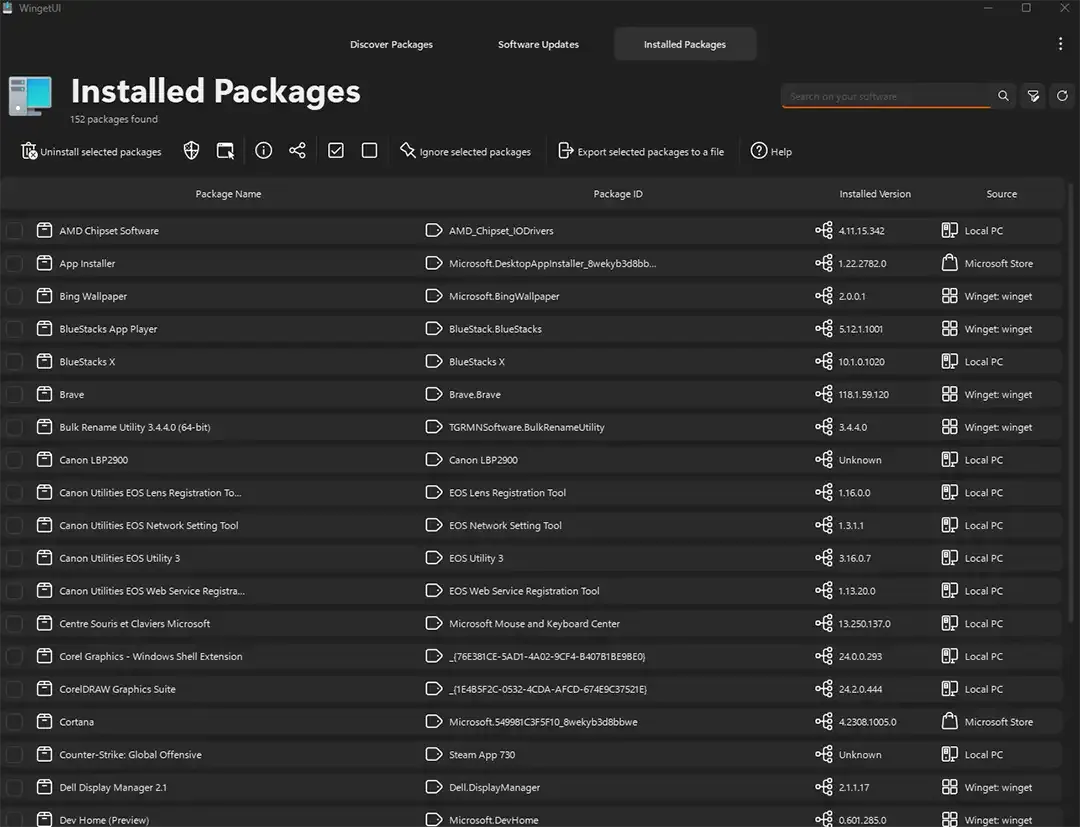Screen dimensions: 1080x827
Task: Tick the Bing Wallpaper checkbox
Action: click(14, 296)
